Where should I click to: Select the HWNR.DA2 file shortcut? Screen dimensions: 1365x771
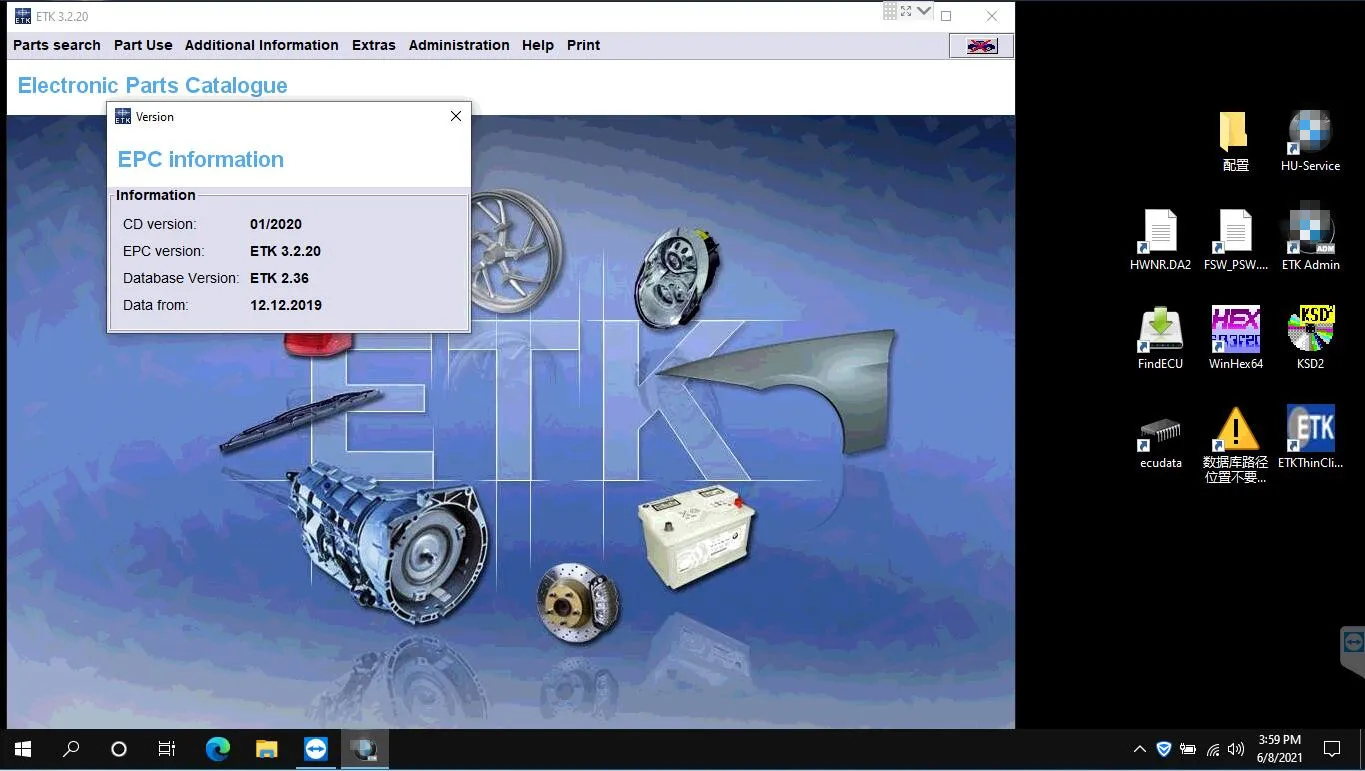1160,240
